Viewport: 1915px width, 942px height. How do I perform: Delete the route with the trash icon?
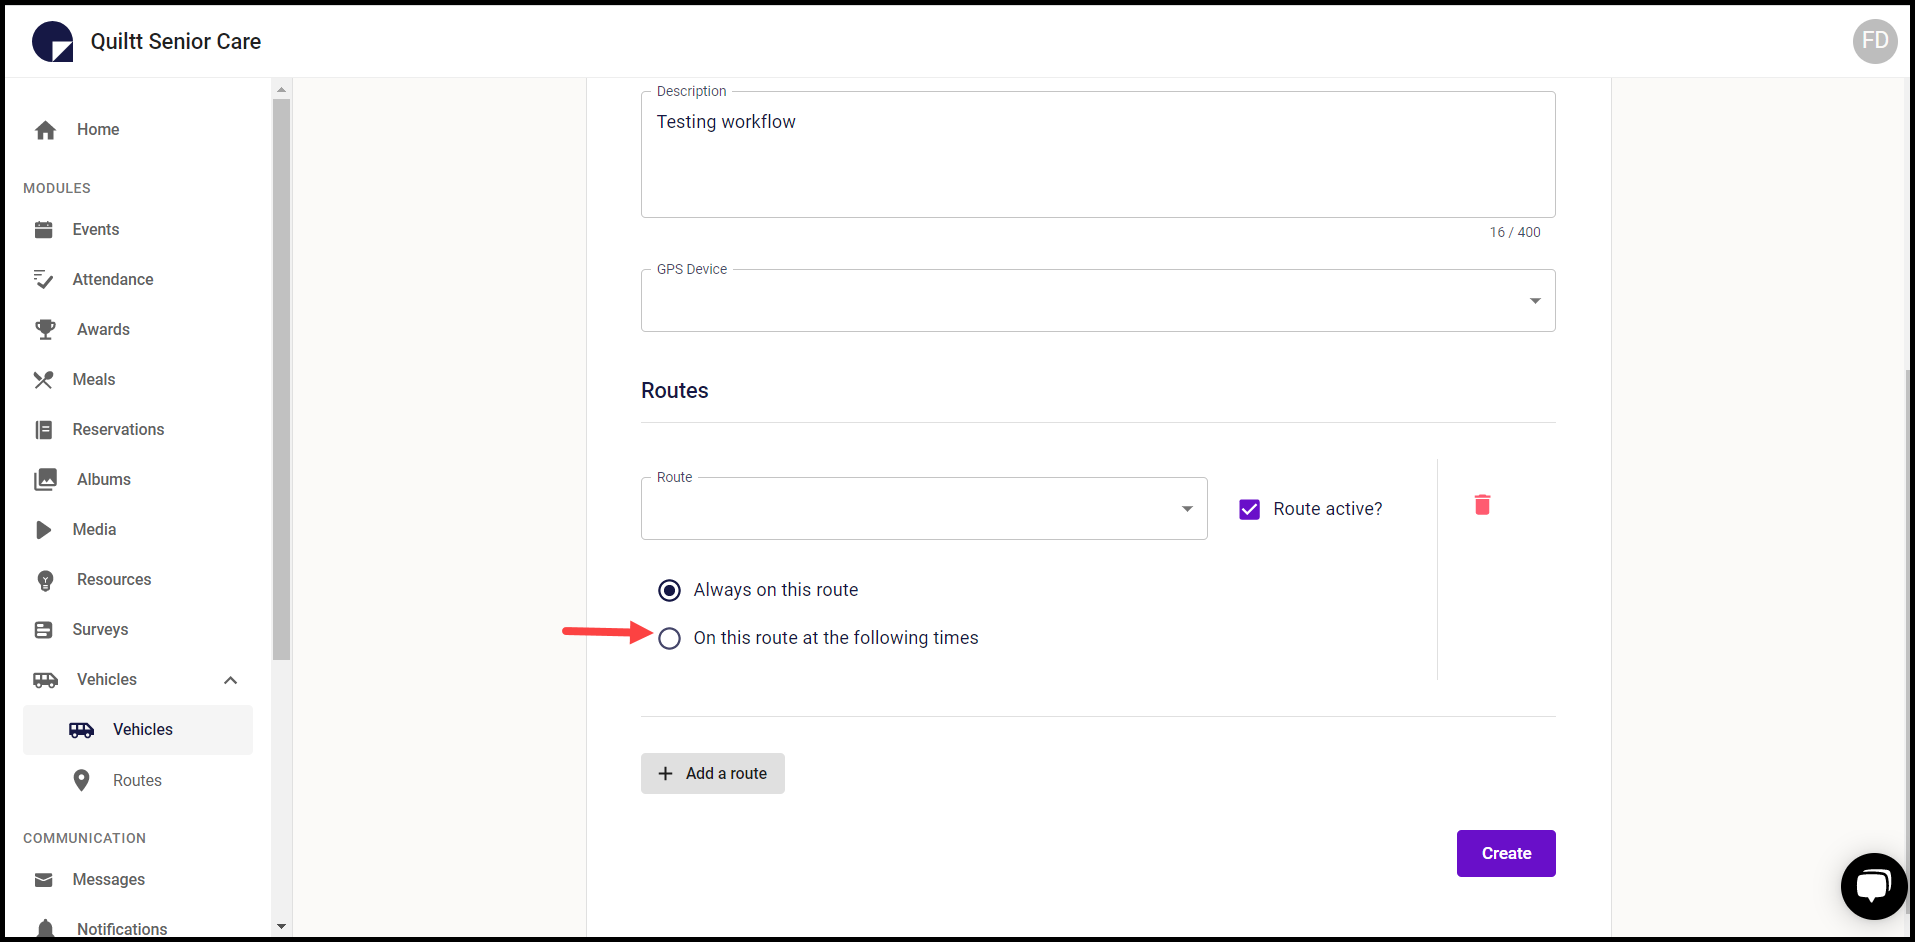pos(1482,505)
